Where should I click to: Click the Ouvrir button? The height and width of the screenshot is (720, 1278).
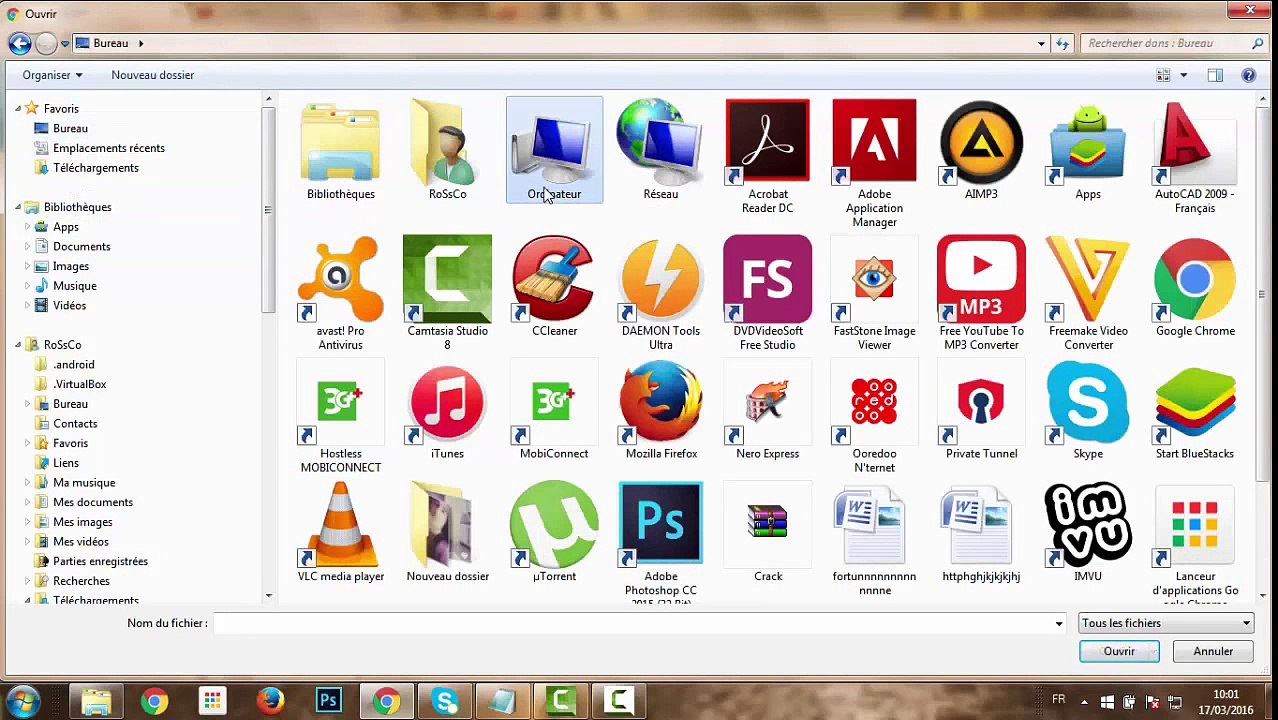click(x=1119, y=651)
